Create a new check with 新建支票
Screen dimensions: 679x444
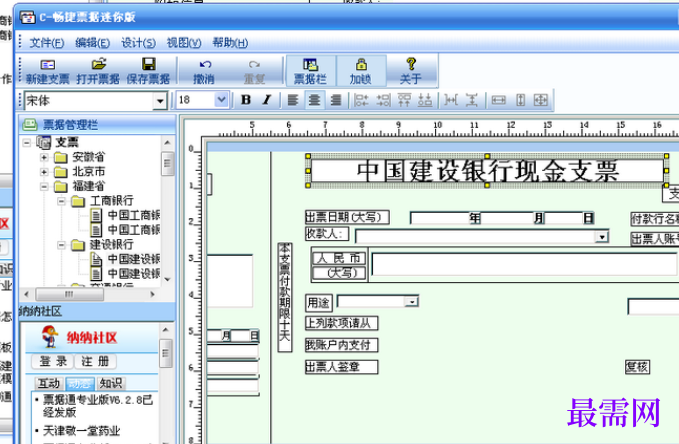pos(47,71)
